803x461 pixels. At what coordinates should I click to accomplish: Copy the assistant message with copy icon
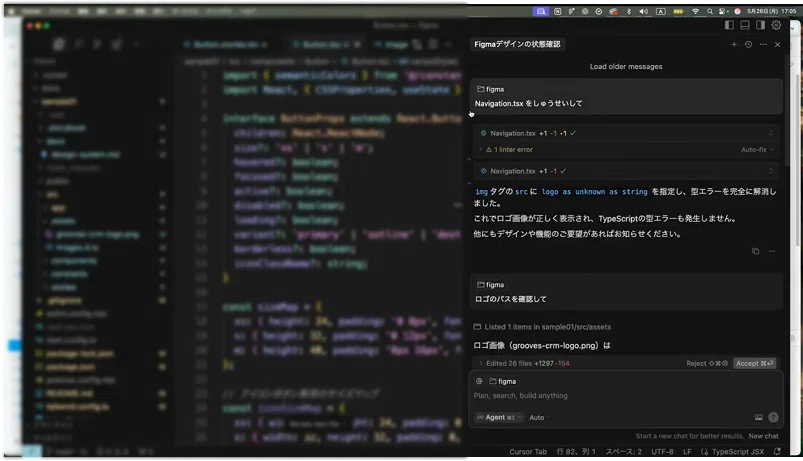point(755,252)
